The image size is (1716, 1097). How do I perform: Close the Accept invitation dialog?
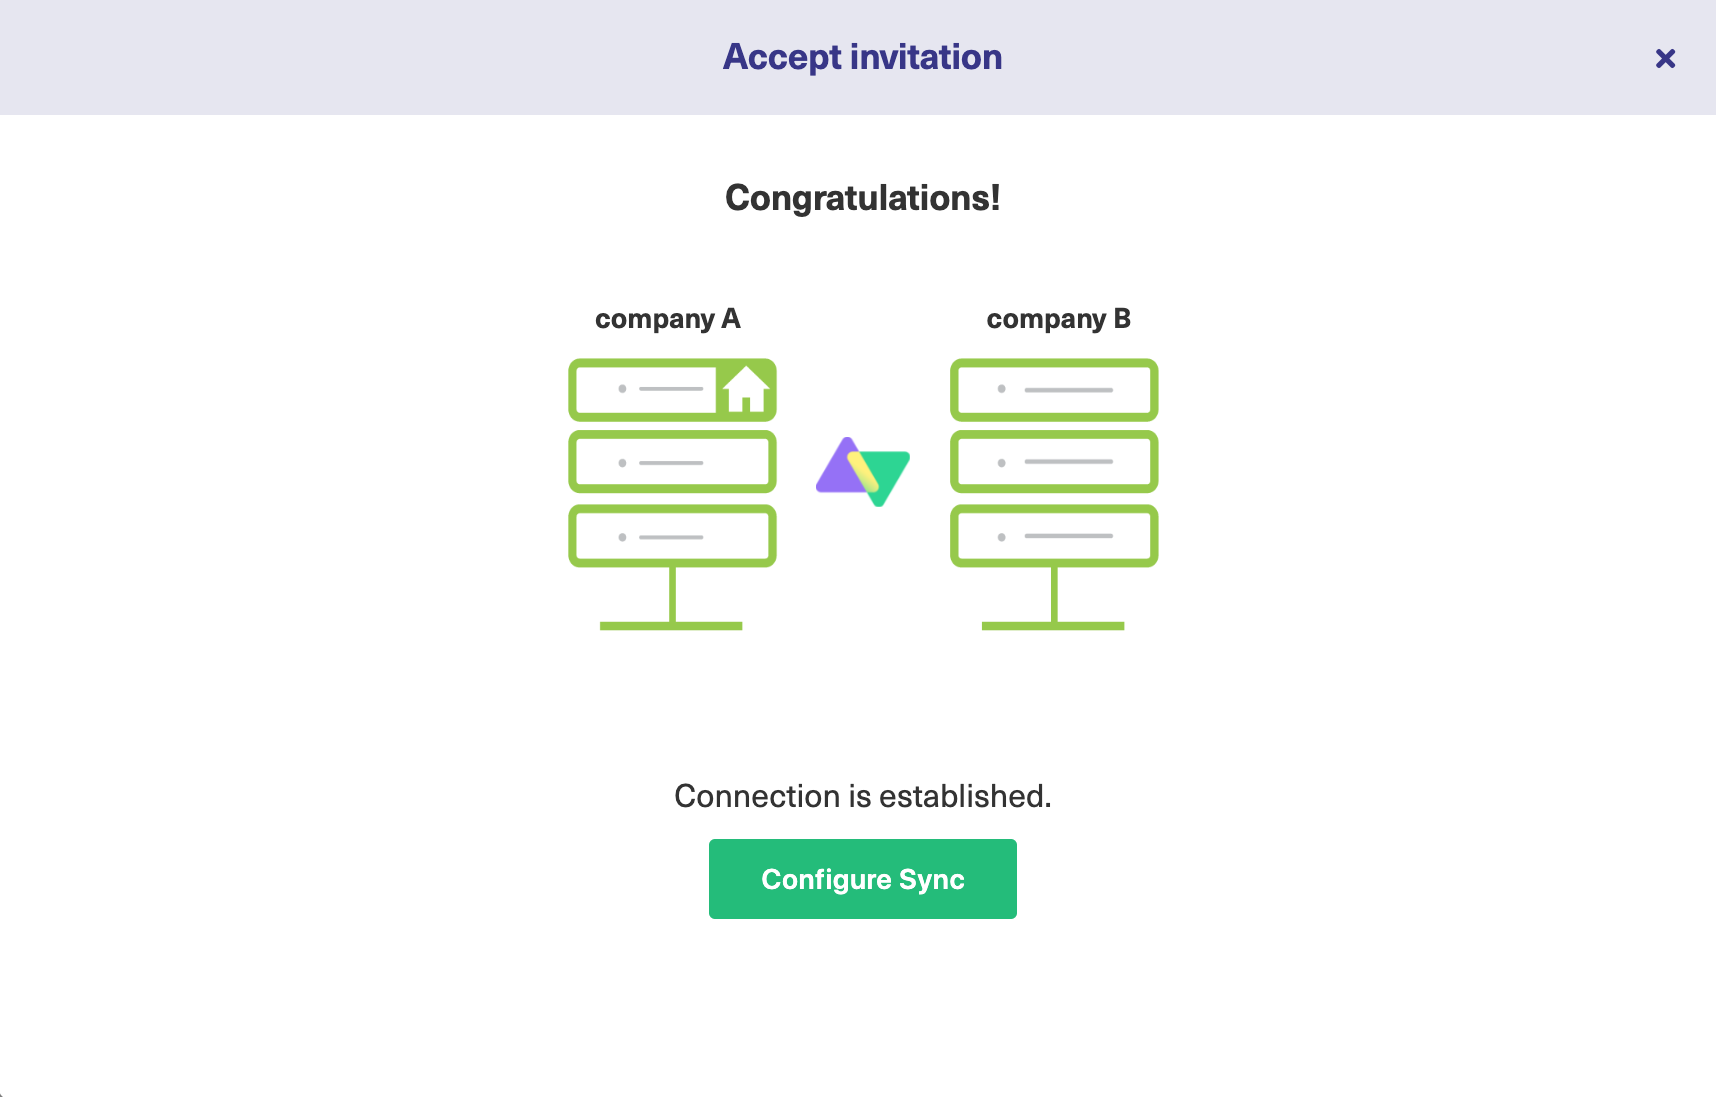tap(1665, 58)
